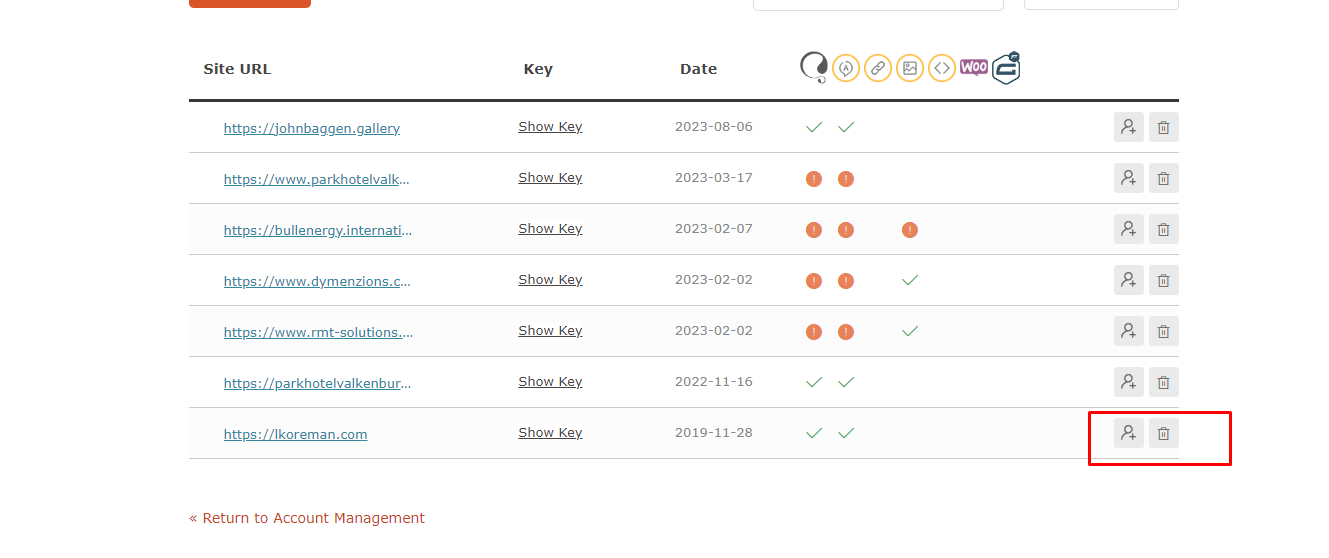Click WooCommerce icon in table header

974,67
